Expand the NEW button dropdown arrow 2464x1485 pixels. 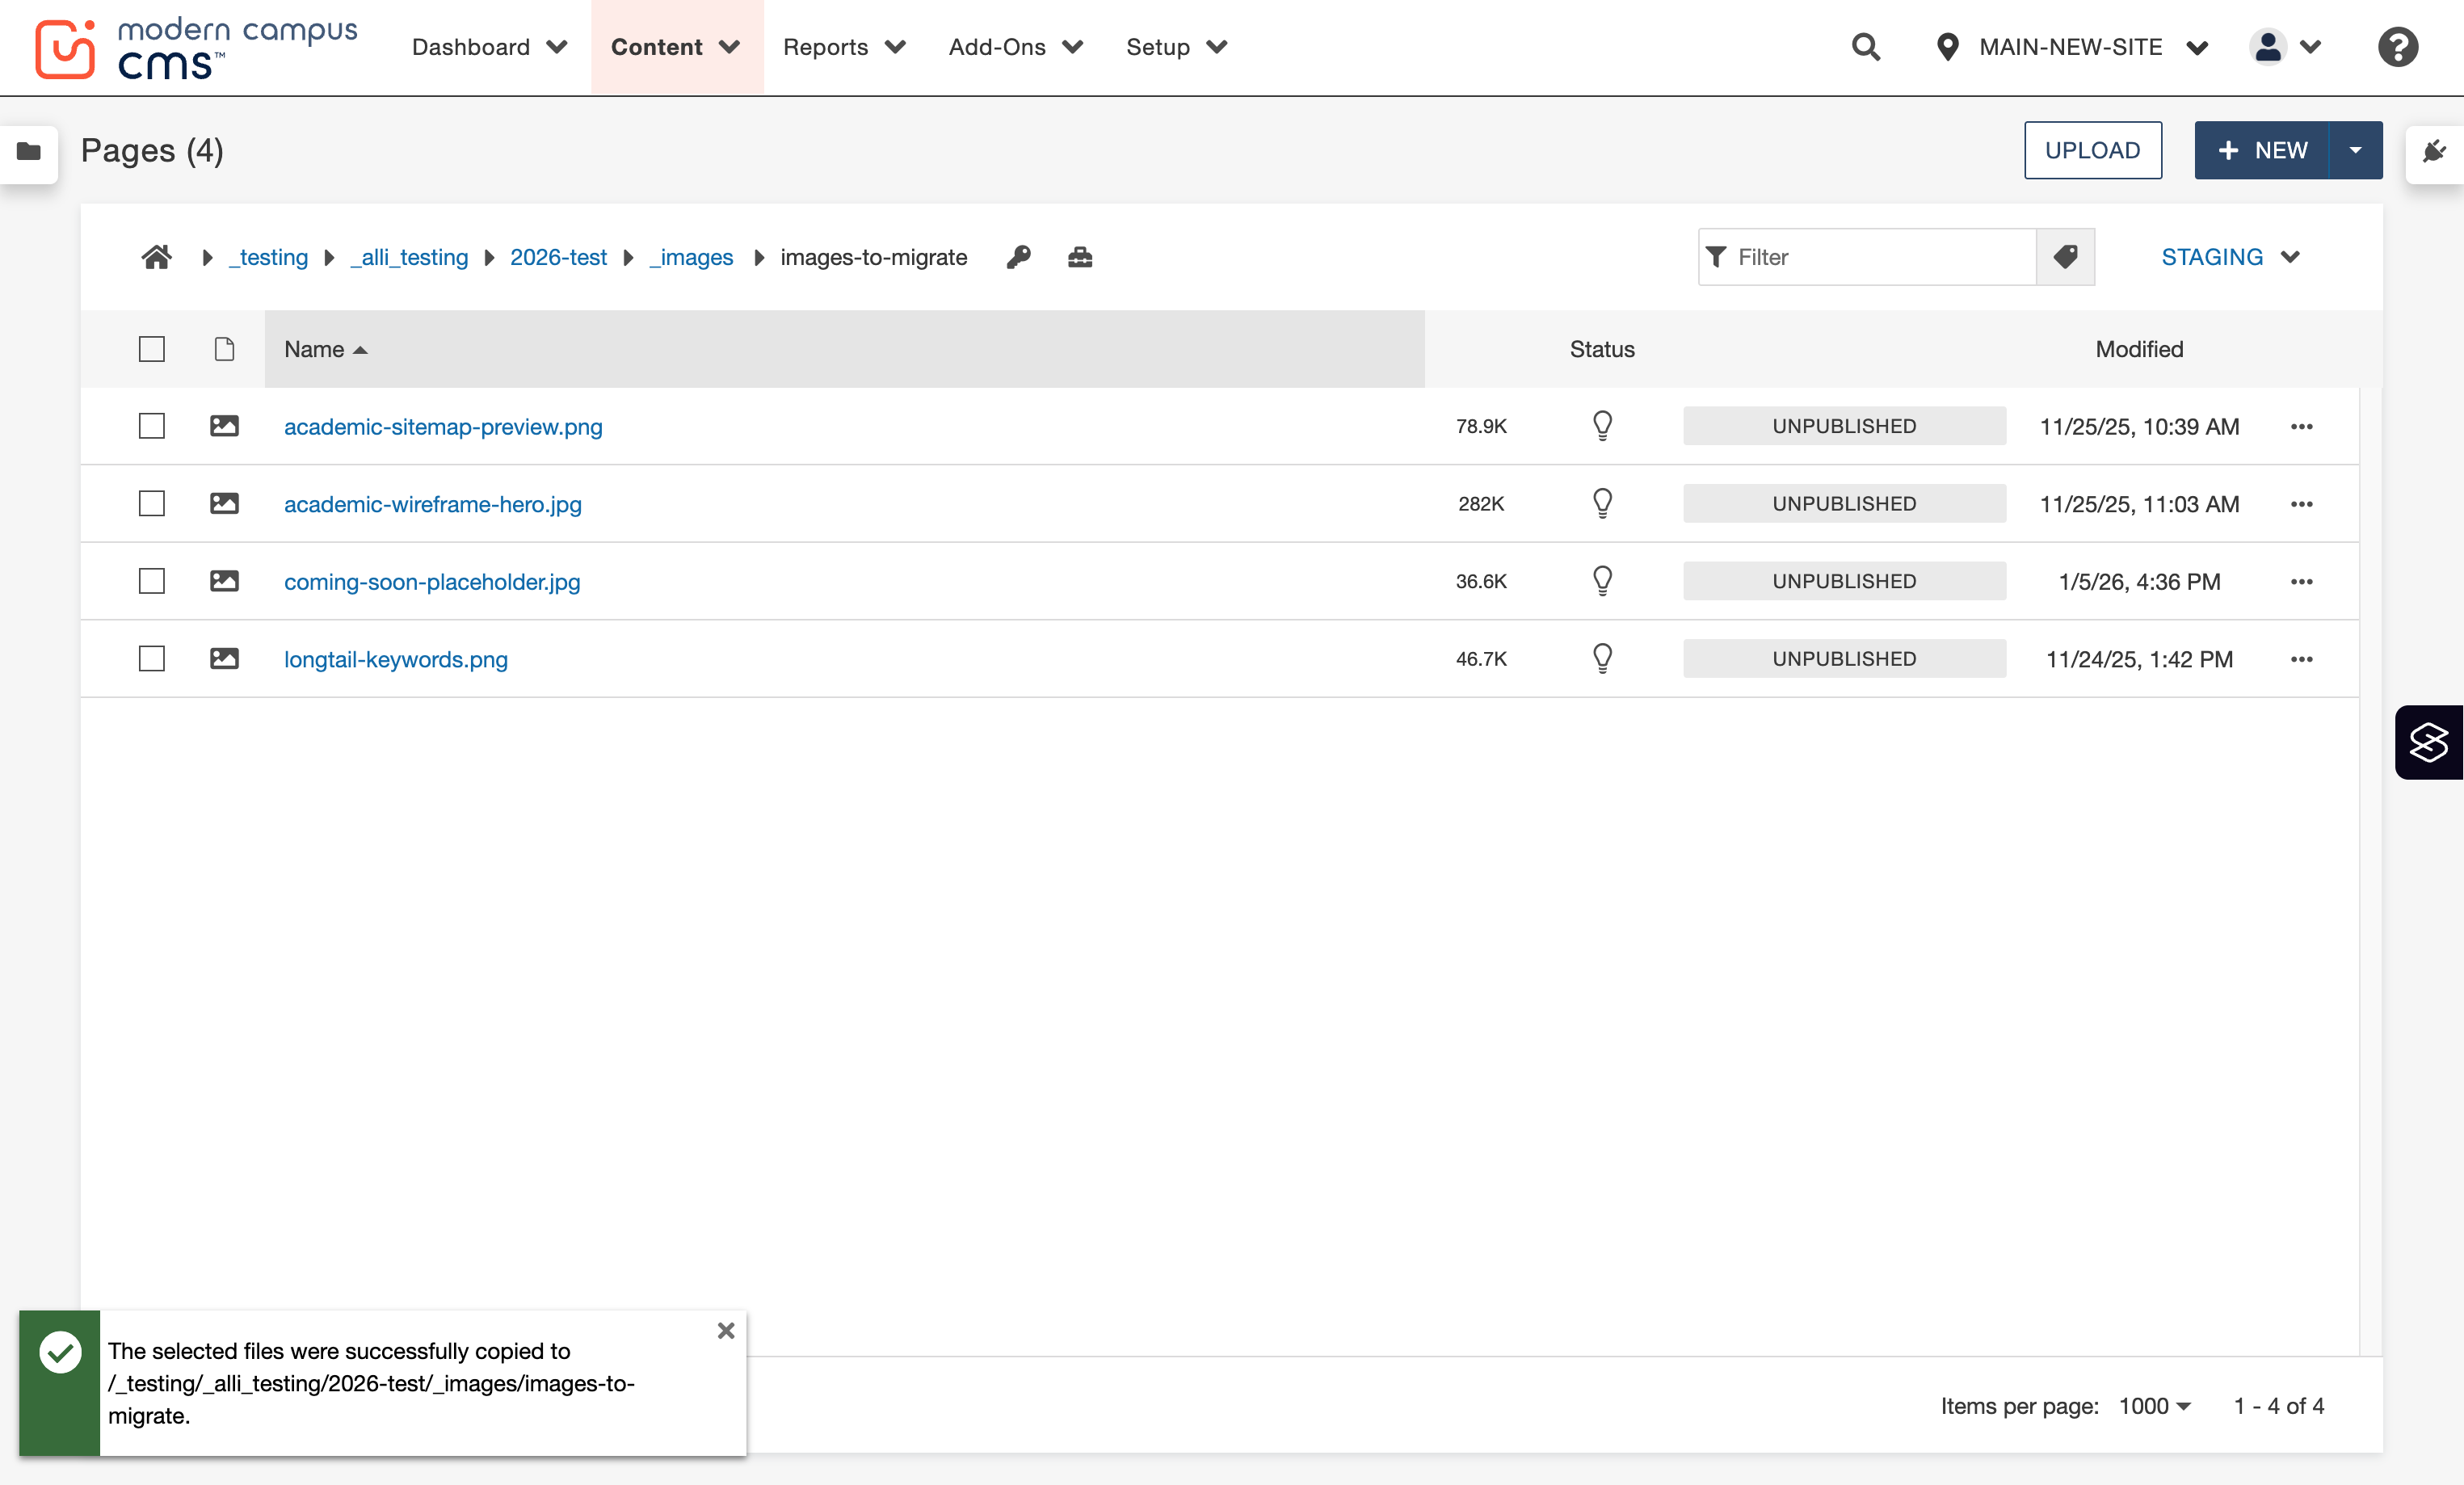click(2356, 151)
